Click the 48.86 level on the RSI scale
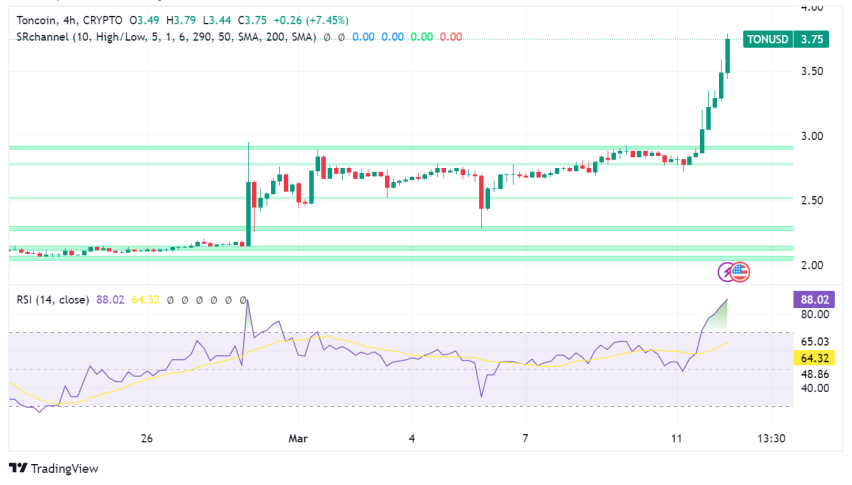852x485 pixels. coord(811,372)
